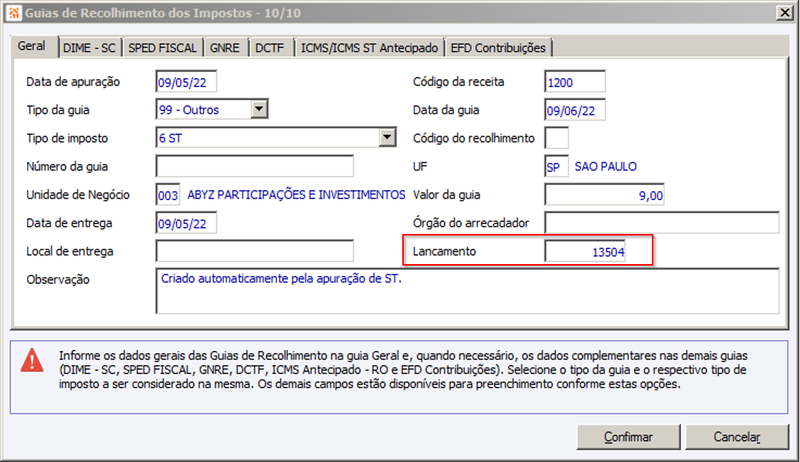Click the Tipo de imposto label
Viewport: 800px width, 462px height.
point(67,138)
